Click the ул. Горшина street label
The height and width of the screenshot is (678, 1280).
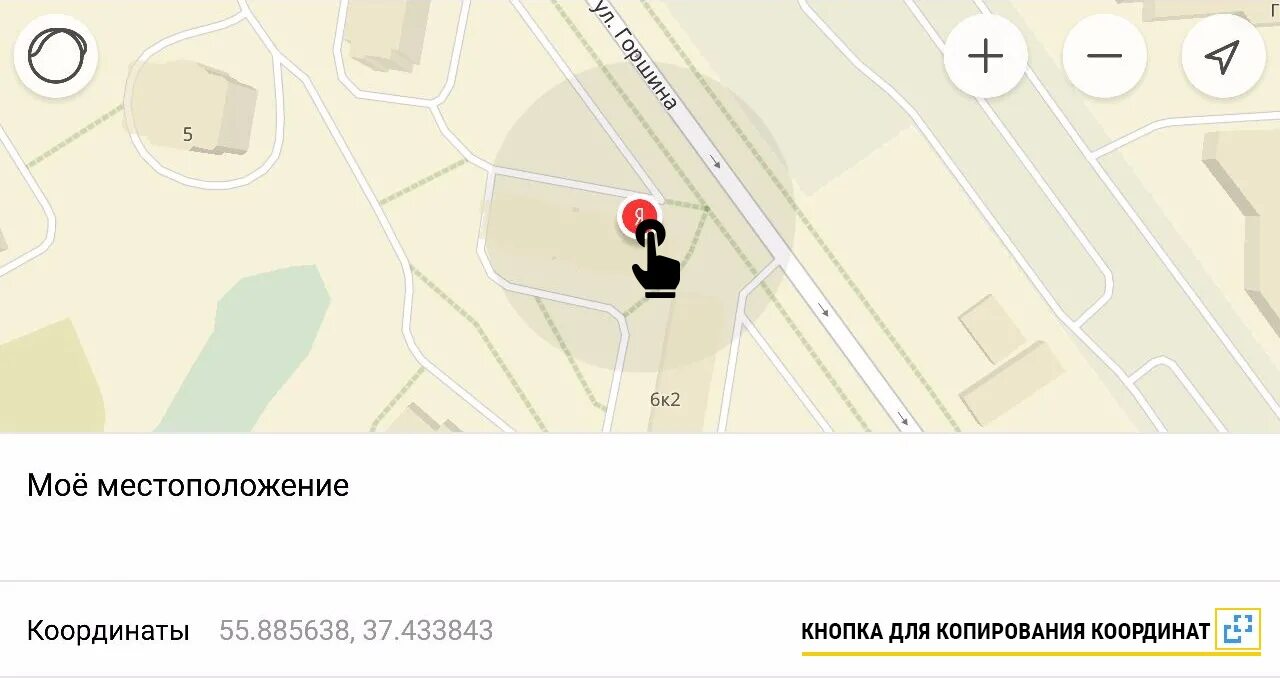635,53
